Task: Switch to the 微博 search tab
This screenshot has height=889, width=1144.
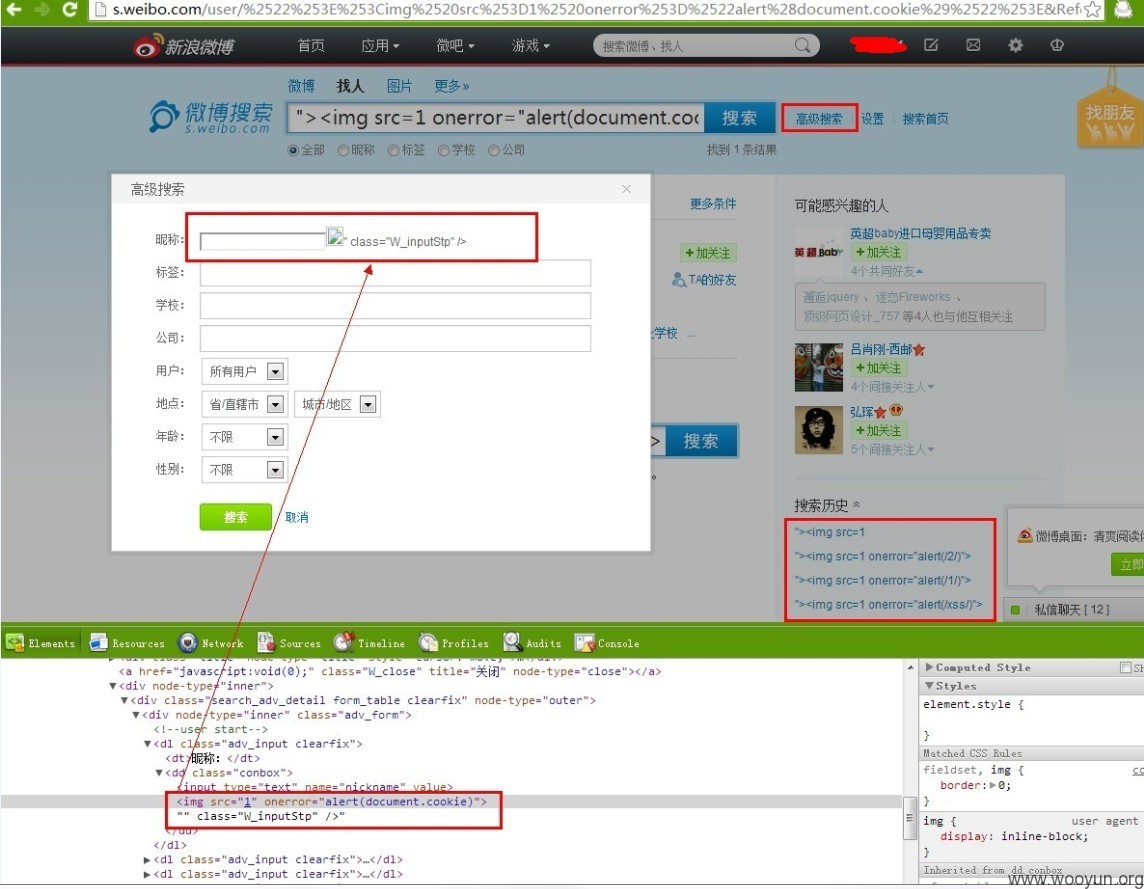Action: 301,86
